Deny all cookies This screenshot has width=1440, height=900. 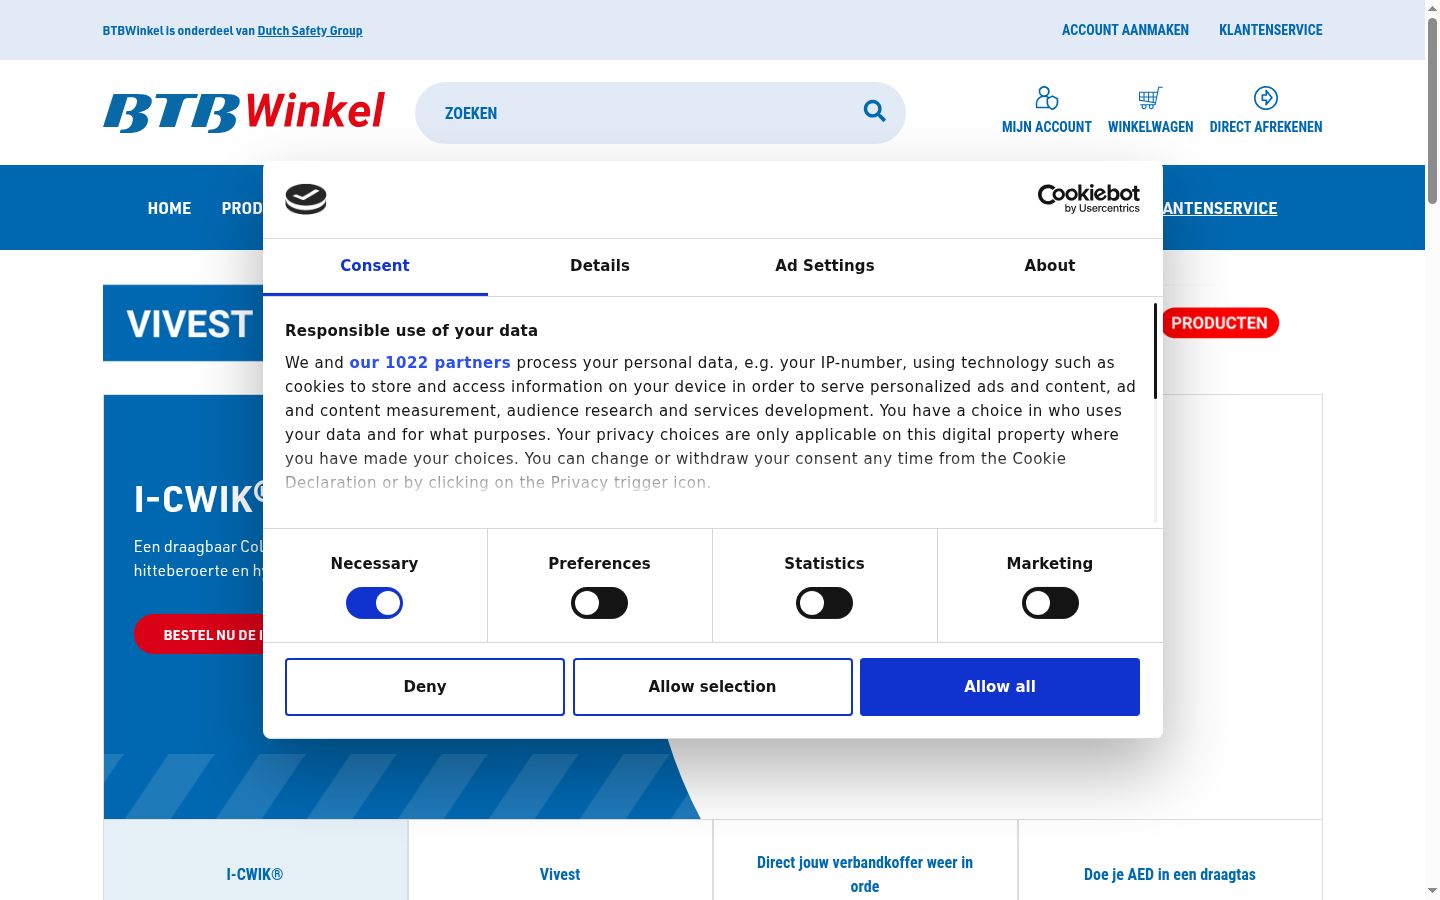pos(425,687)
